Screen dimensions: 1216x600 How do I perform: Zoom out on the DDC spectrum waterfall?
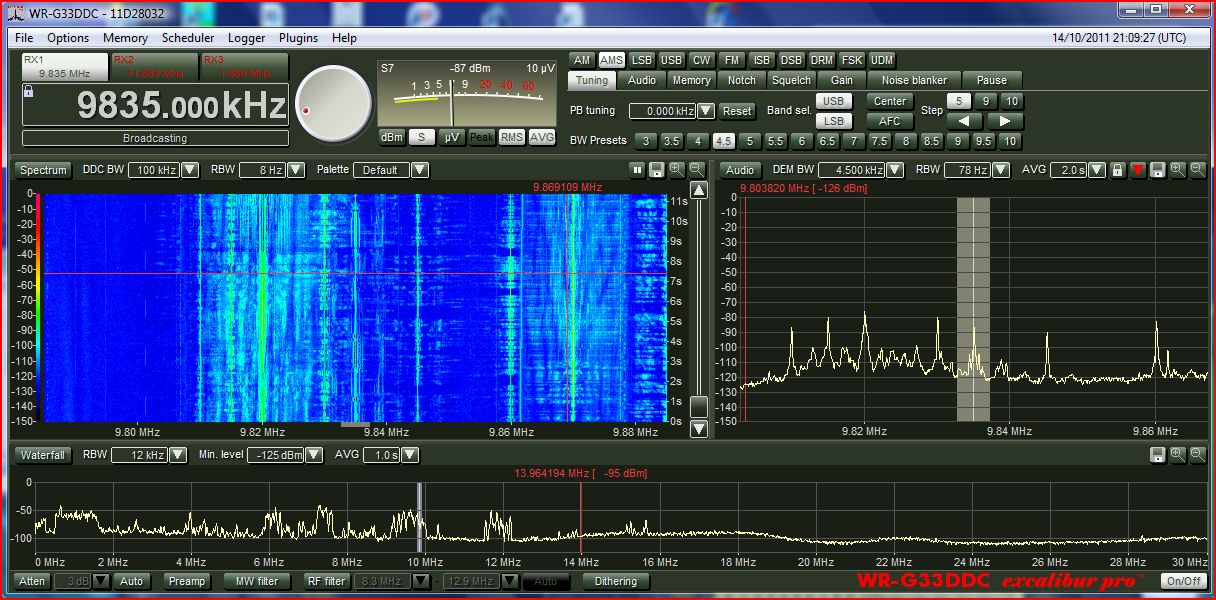point(696,170)
